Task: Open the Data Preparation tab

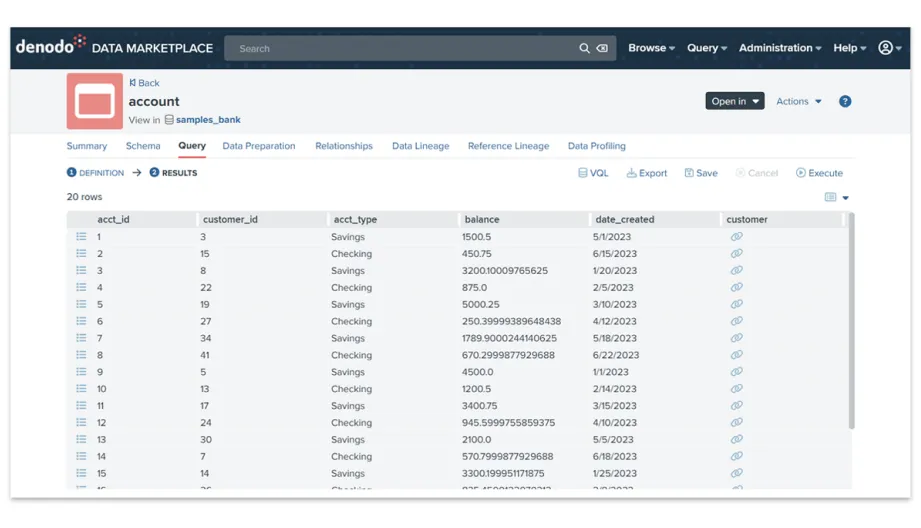Action: click(259, 146)
